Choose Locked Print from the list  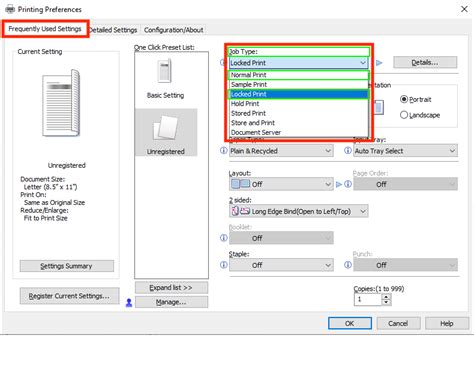pyautogui.click(x=299, y=94)
